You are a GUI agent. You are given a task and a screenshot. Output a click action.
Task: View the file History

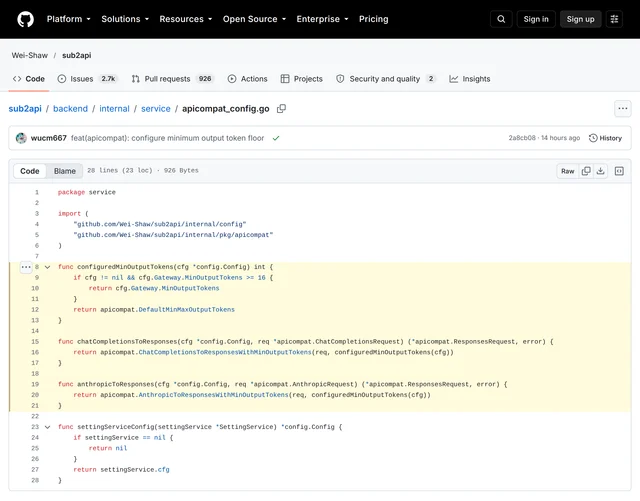[605, 138]
